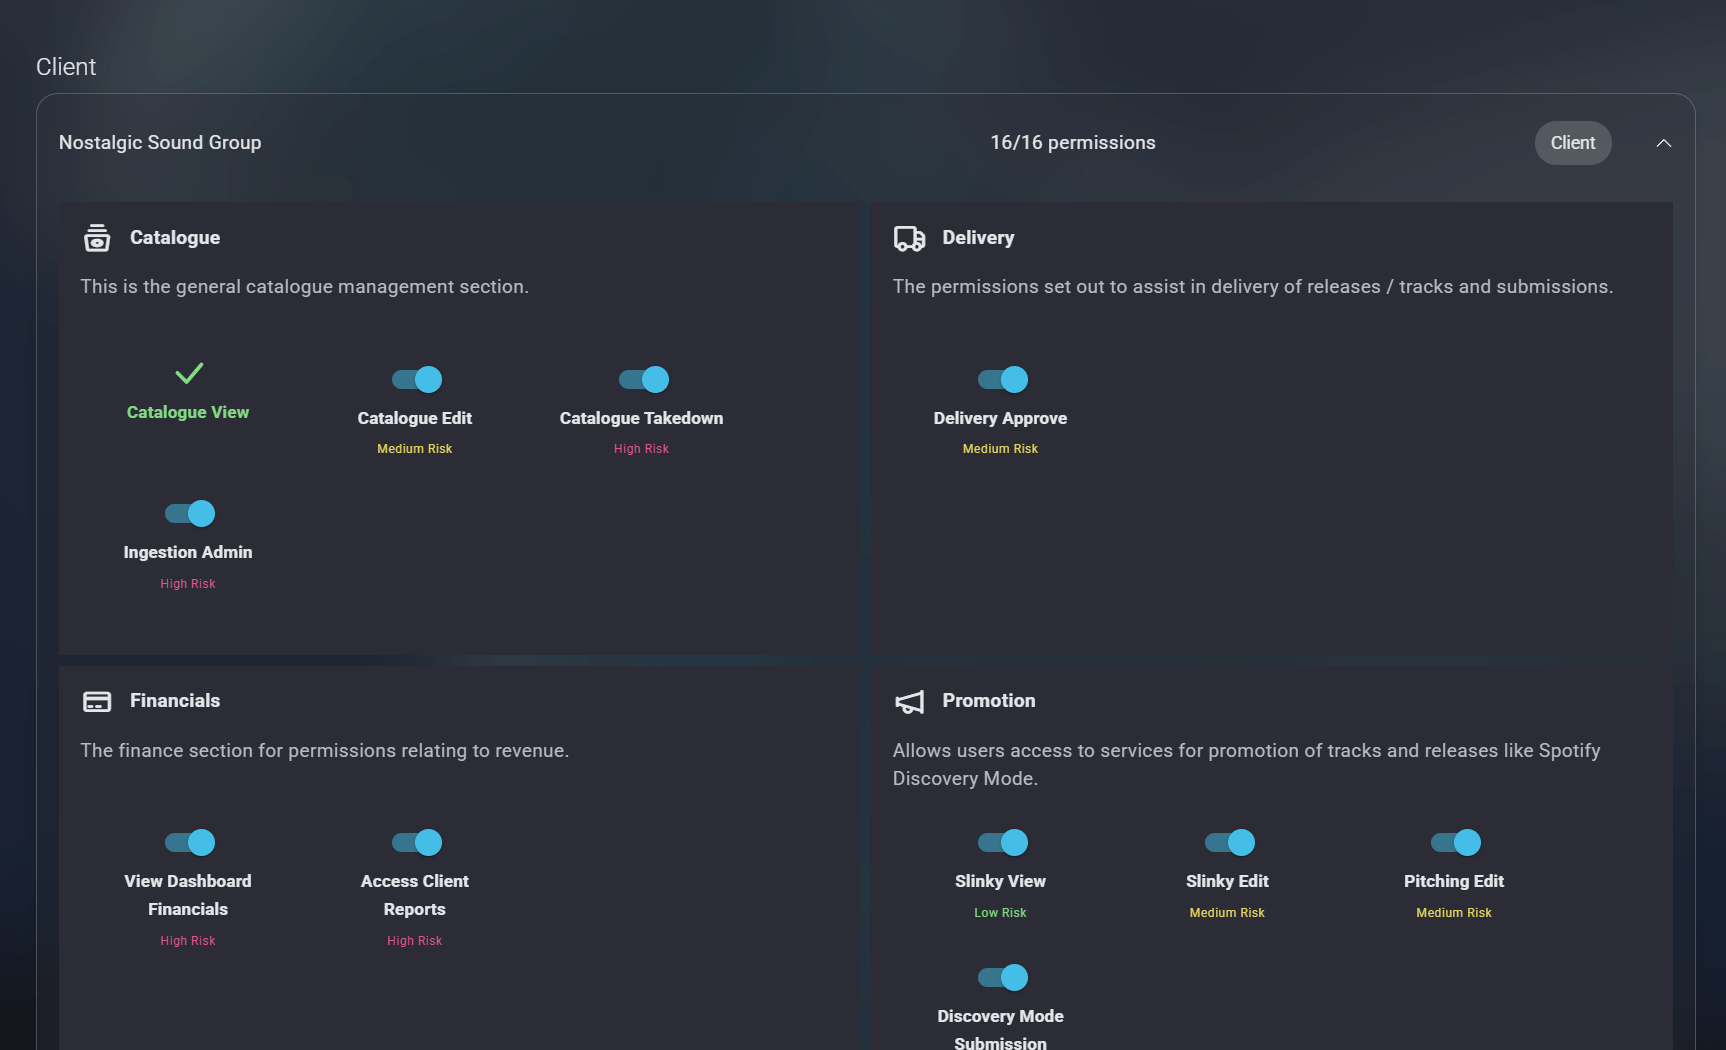Collapse the Nostalgic Sound Group panel

pyautogui.click(x=1663, y=143)
